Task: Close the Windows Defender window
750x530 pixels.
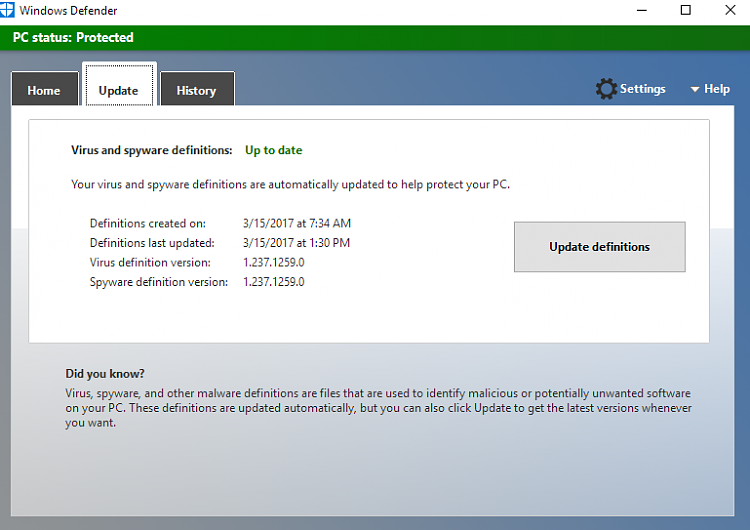Action: [x=730, y=10]
